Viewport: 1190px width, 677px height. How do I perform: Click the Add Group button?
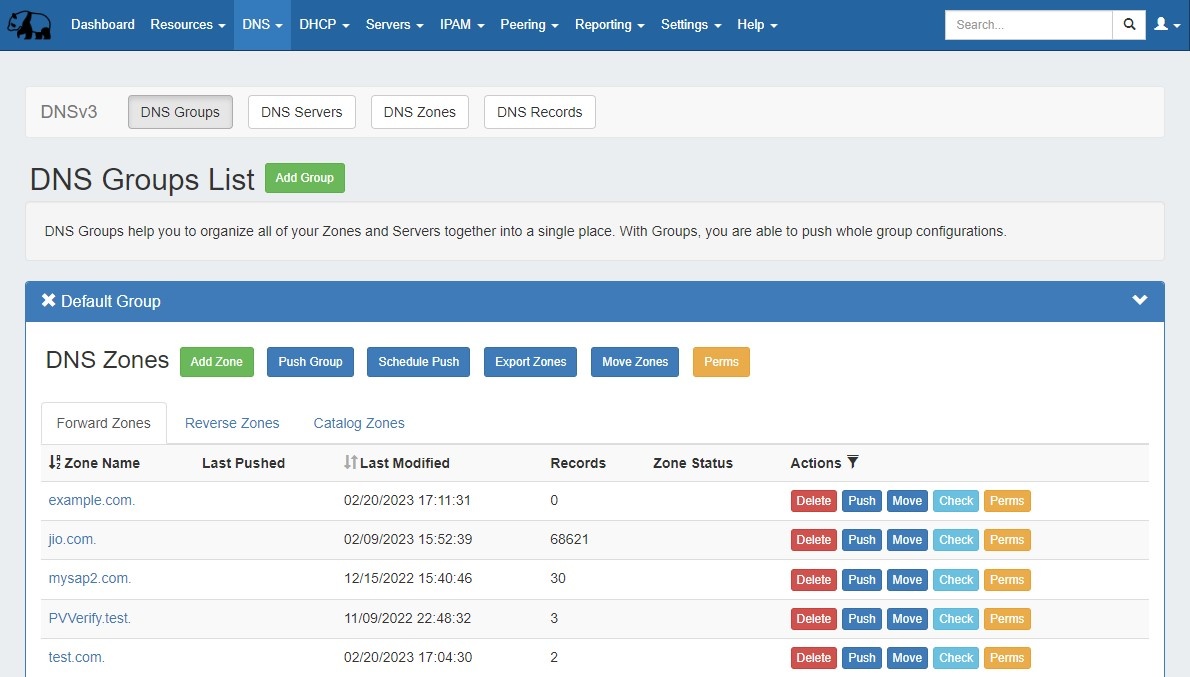point(304,178)
